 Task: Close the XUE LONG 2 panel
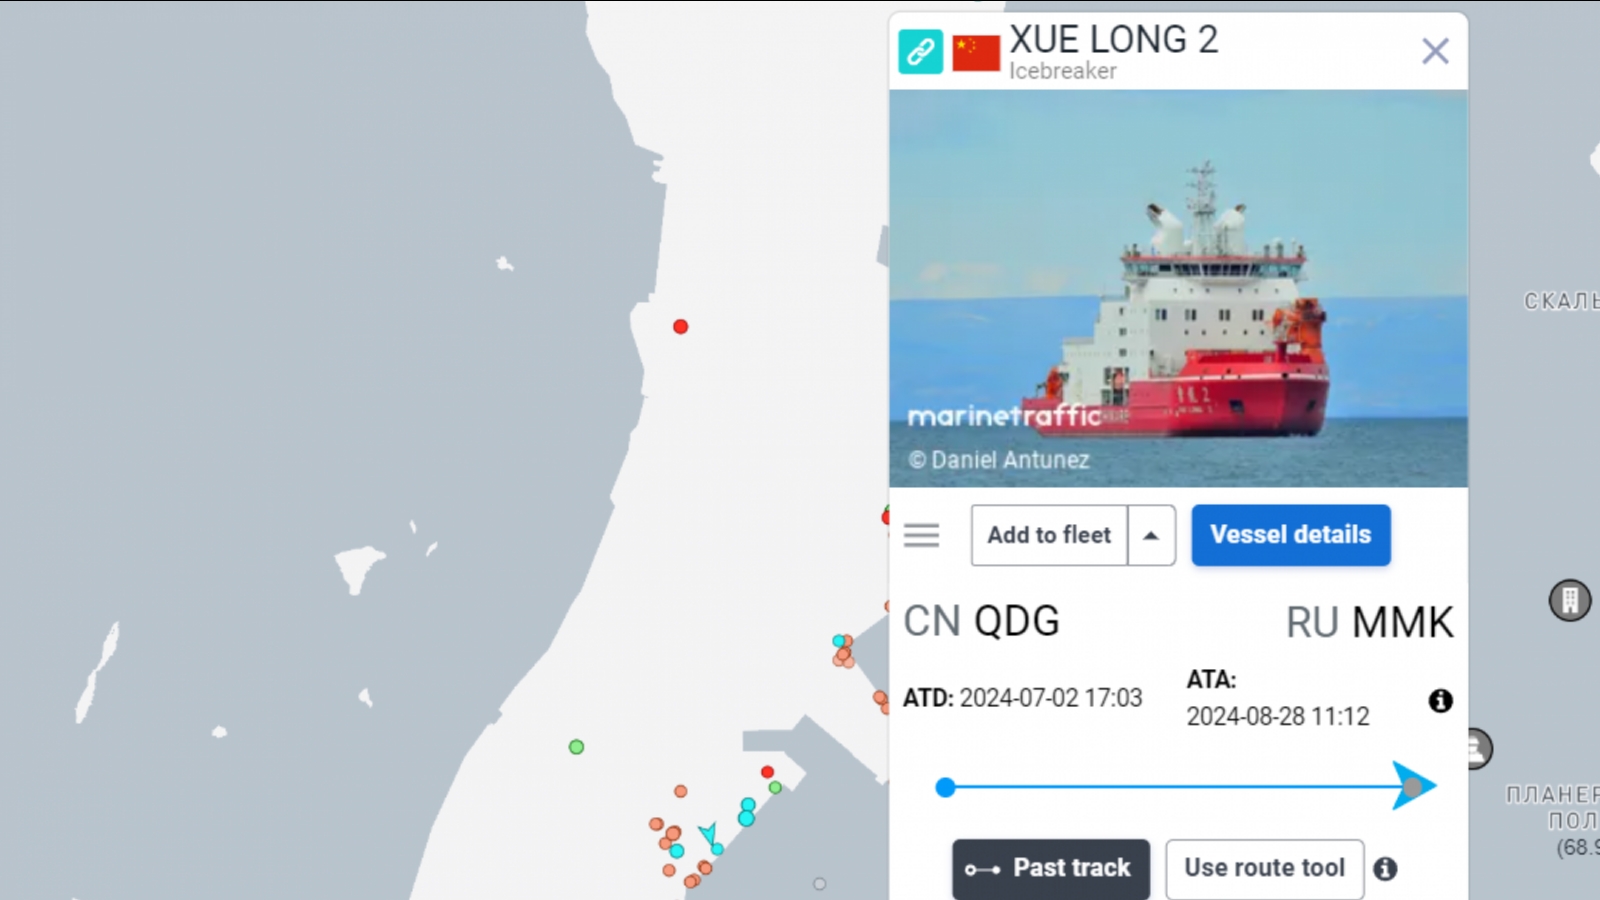pyautogui.click(x=1435, y=51)
